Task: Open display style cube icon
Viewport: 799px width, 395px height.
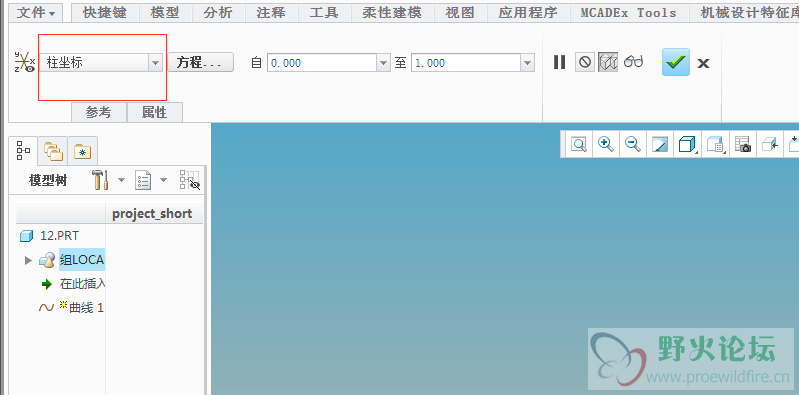Action: tap(687, 145)
